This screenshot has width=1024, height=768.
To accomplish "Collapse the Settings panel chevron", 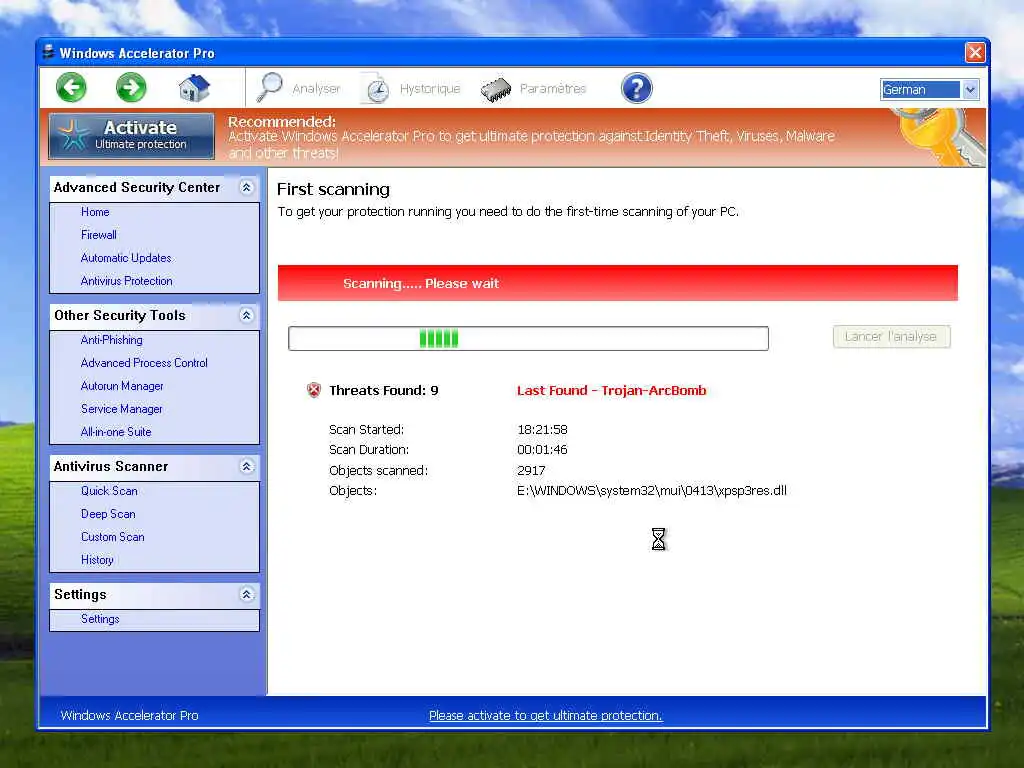I will (x=246, y=595).
